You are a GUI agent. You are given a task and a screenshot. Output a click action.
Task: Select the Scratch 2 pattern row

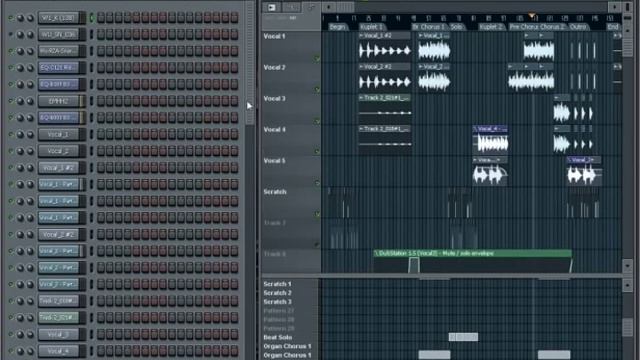(x=277, y=293)
